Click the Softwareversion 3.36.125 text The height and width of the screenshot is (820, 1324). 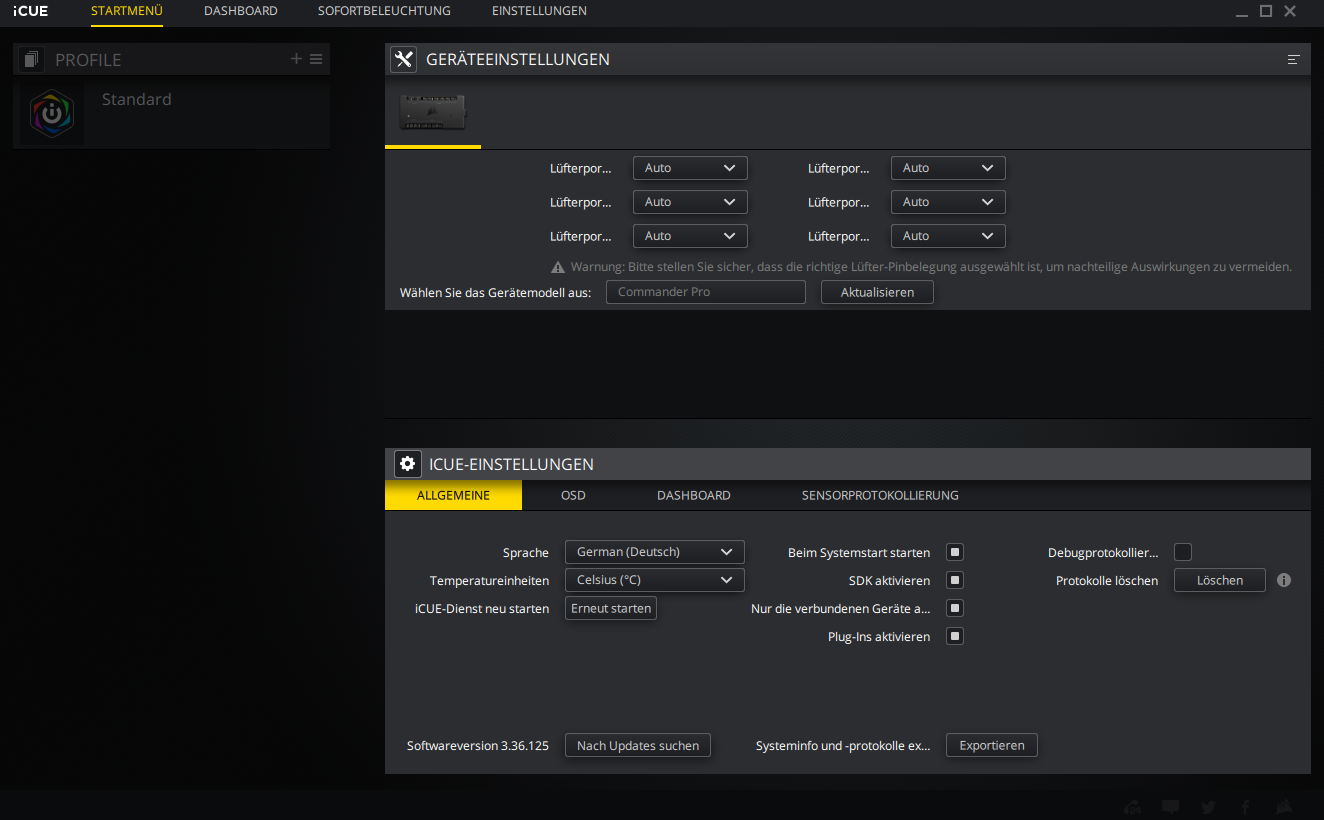pos(478,746)
